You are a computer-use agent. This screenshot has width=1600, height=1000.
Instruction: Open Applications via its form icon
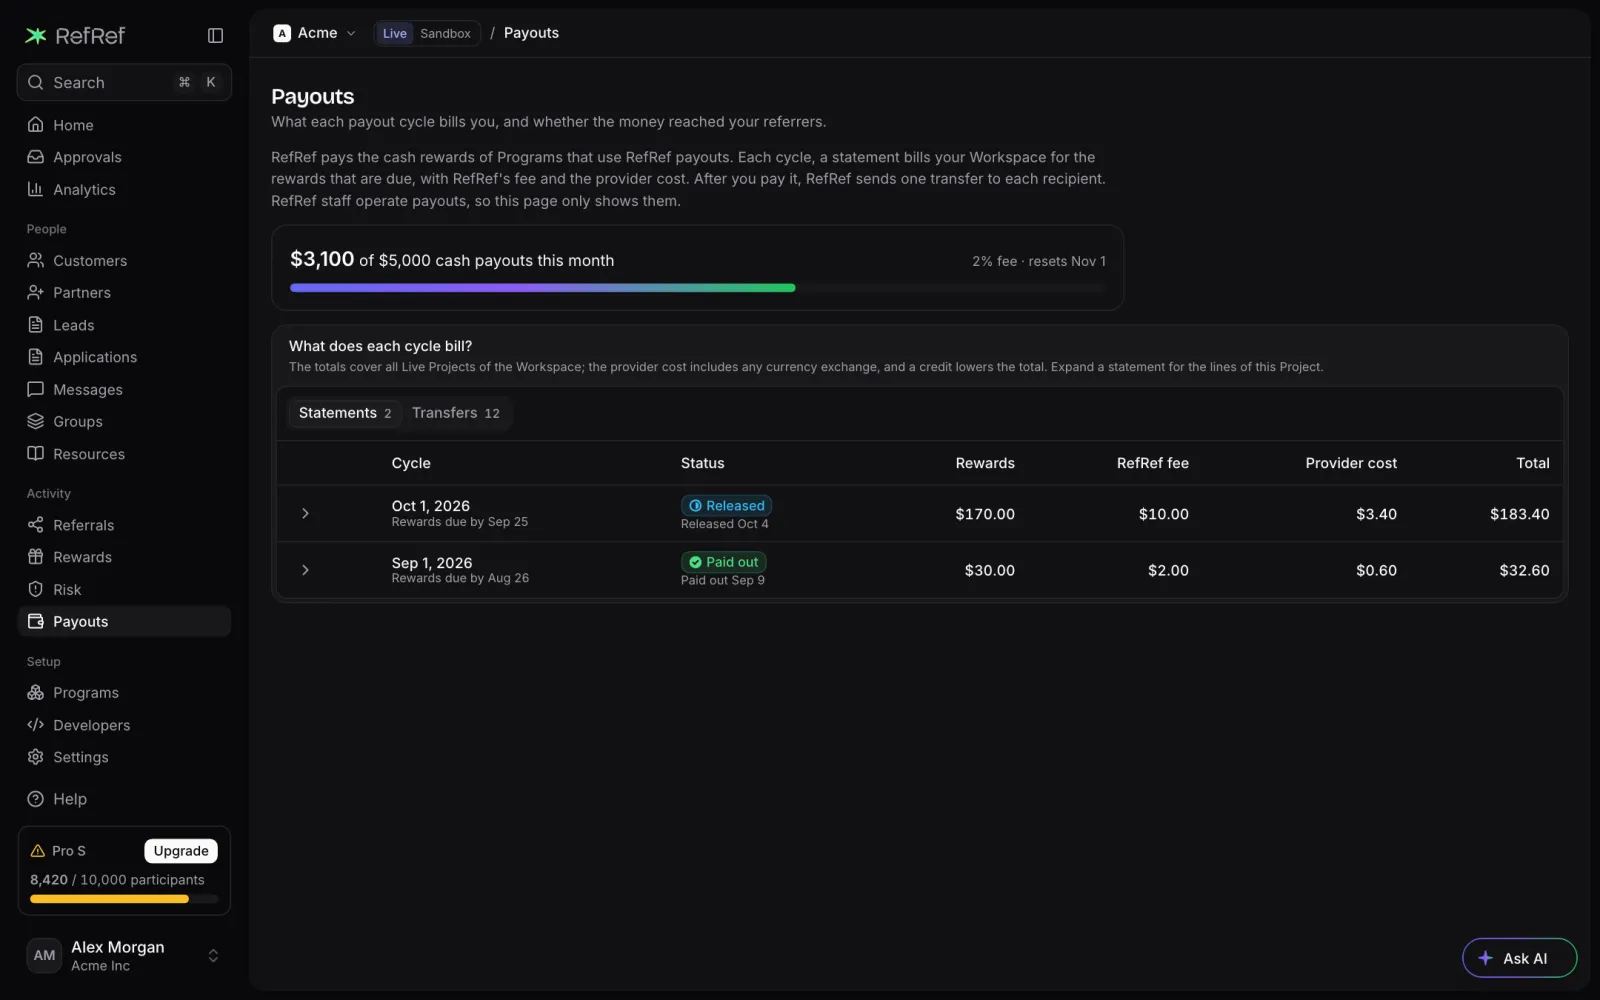click(36, 357)
